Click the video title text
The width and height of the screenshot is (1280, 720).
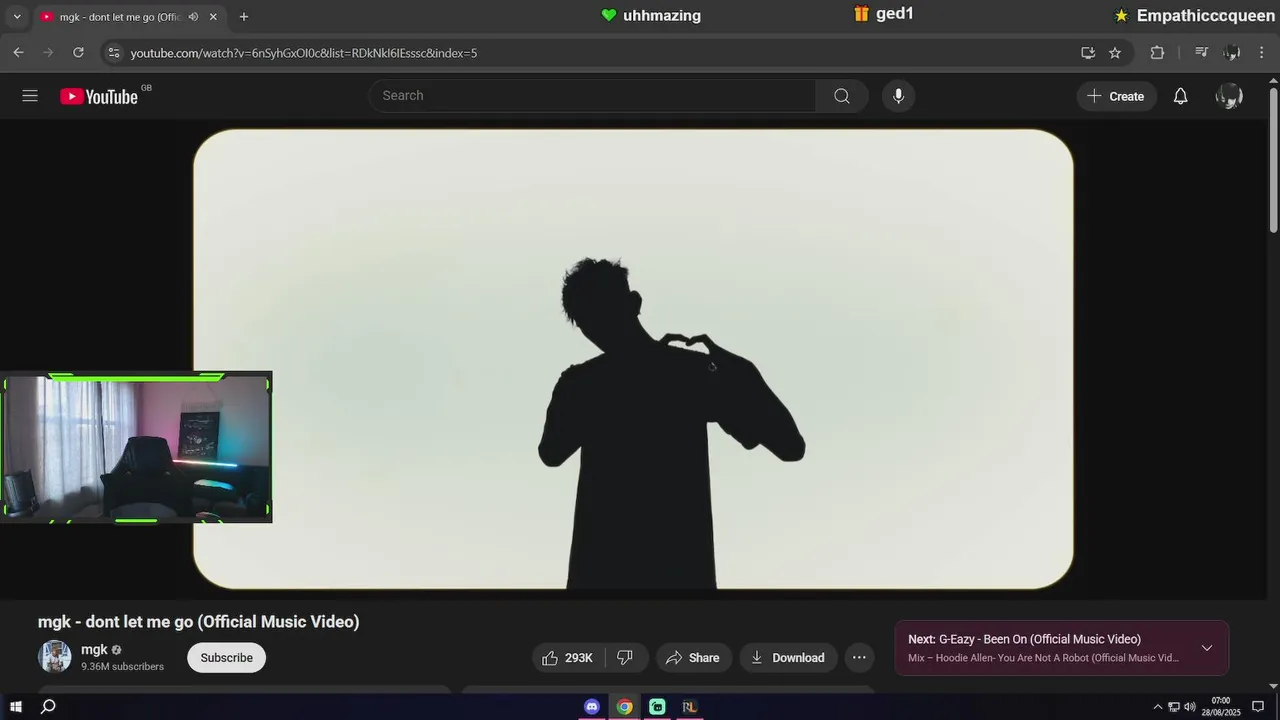coord(198,622)
